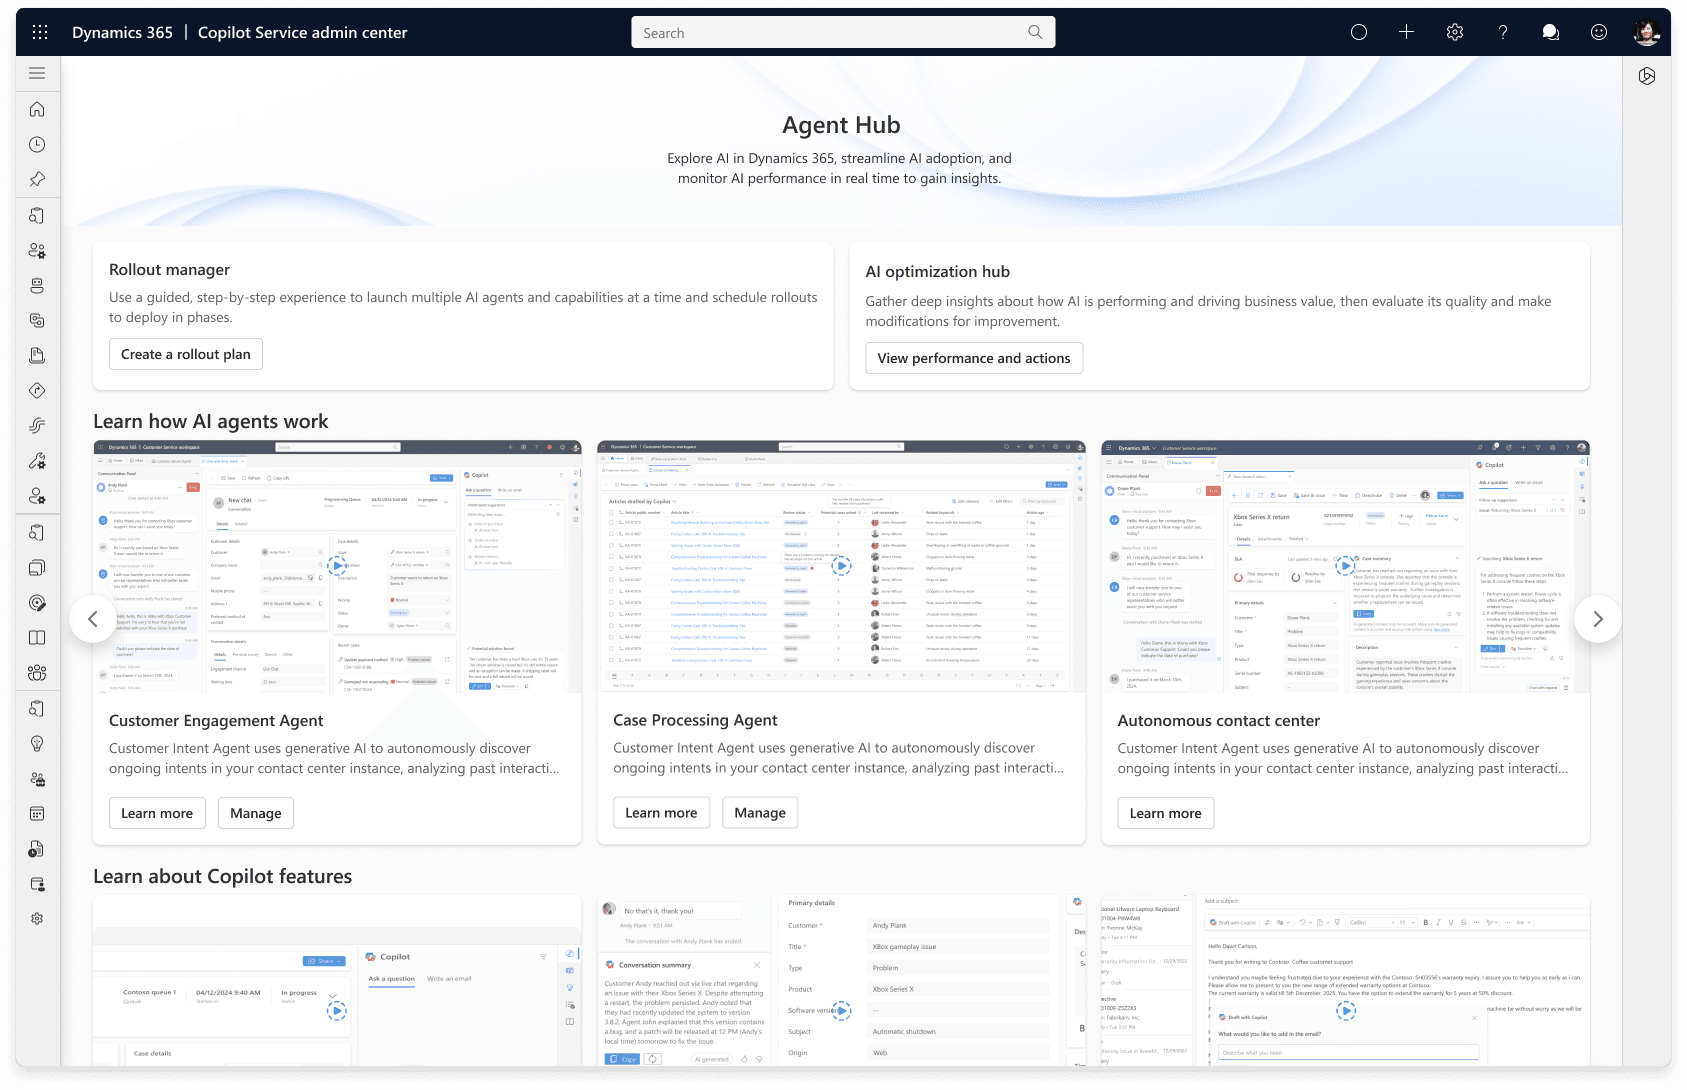Screen dimensions: 1687x1090
Task: Open the wavy streams sidebar icon
Action: [x=37, y=426]
